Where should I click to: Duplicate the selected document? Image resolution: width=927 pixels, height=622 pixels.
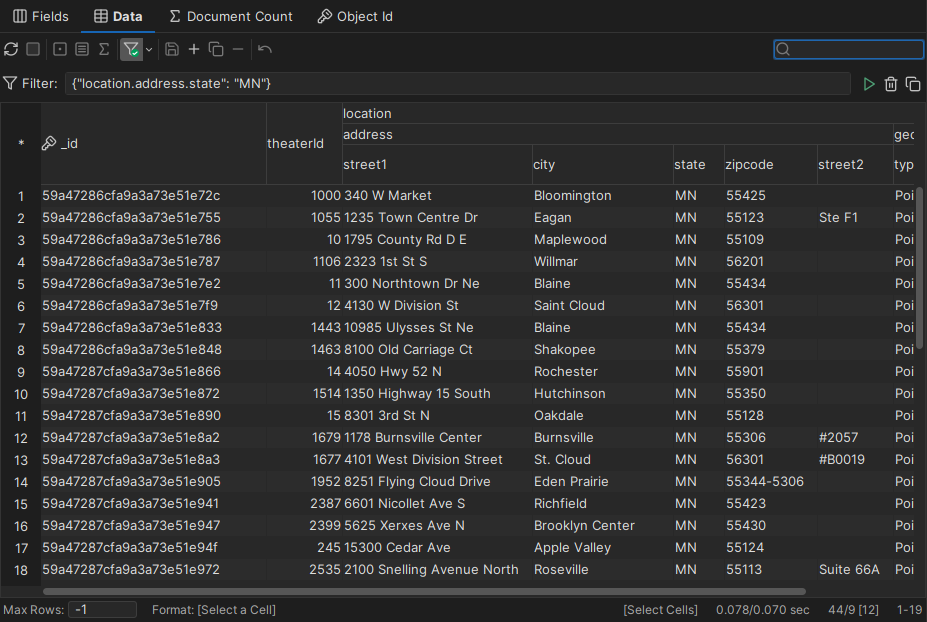[x=215, y=49]
